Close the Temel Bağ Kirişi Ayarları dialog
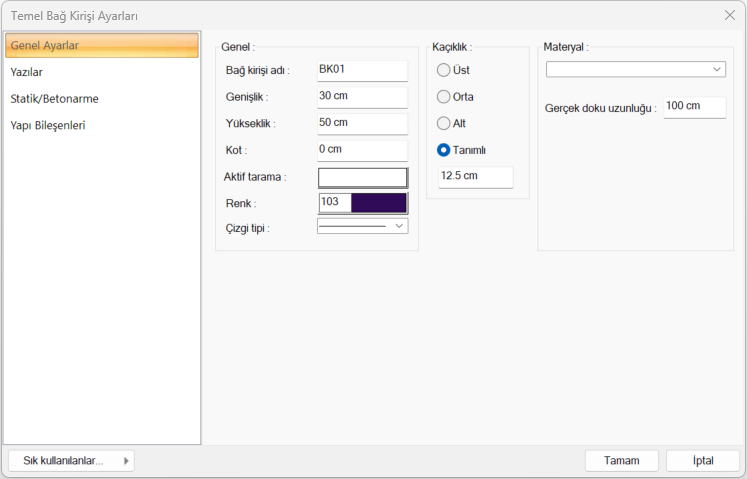 pyautogui.click(x=729, y=15)
